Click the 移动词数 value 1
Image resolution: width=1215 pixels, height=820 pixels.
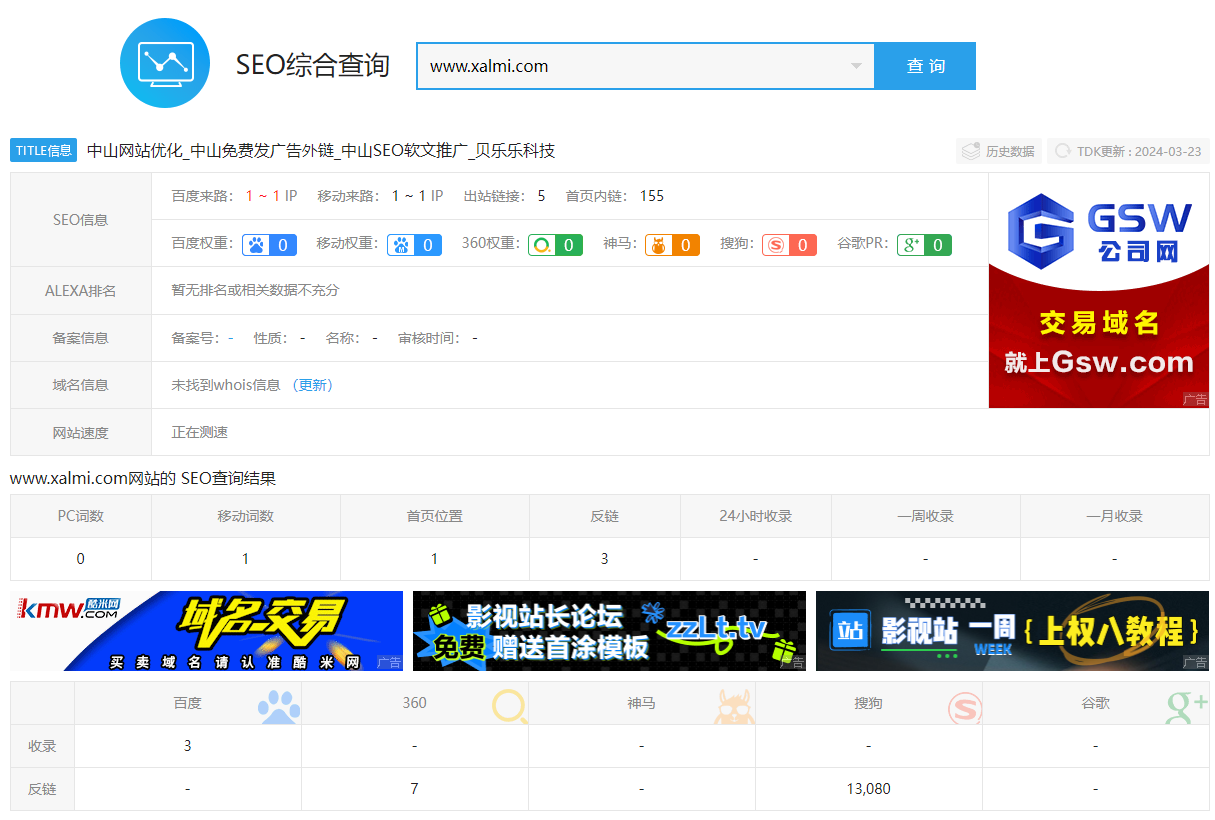(x=245, y=559)
